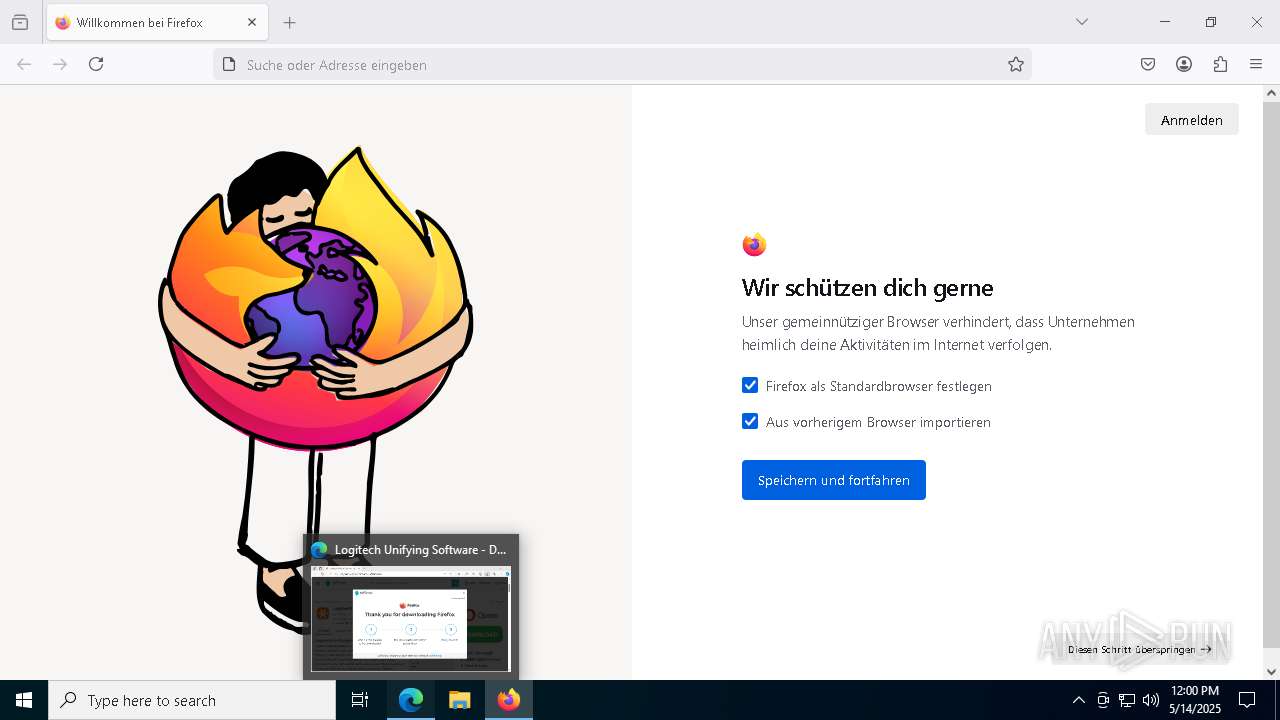Open a new tab with plus button
This screenshot has width=1280, height=720.
tap(290, 22)
